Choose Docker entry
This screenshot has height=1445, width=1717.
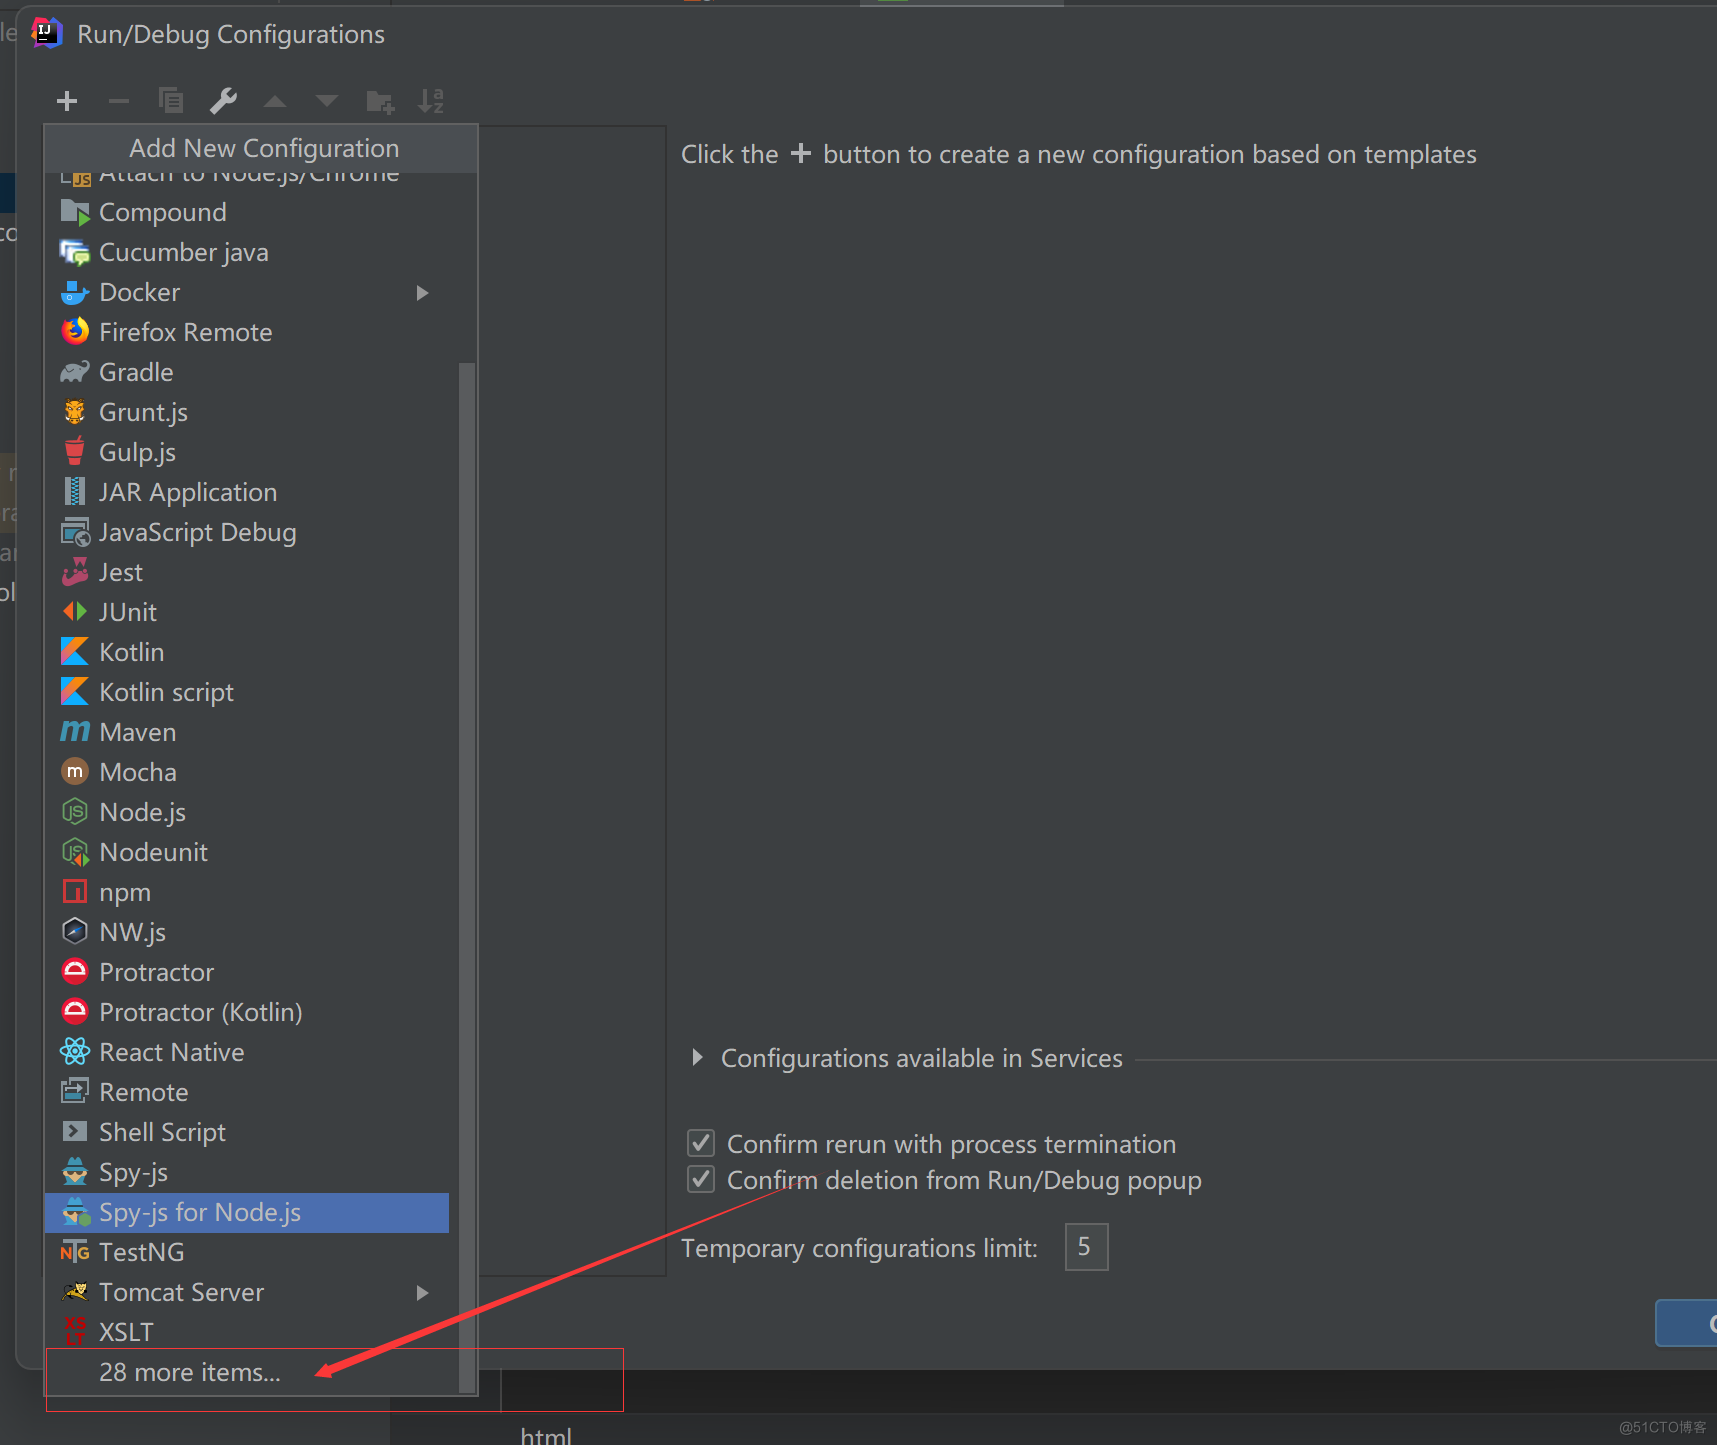(x=247, y=292)
